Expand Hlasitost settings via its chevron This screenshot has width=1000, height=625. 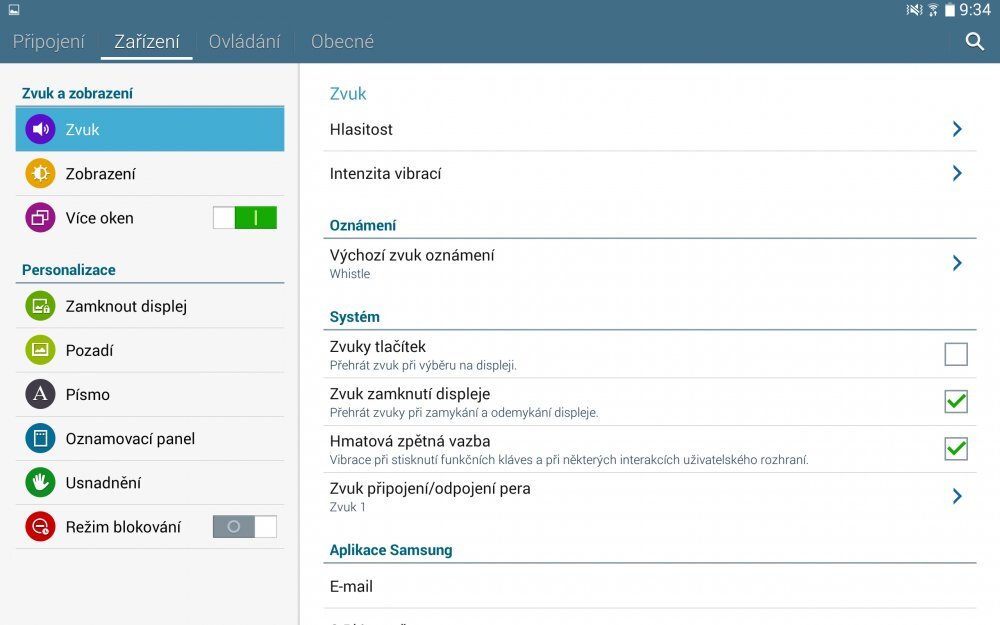click(956, 129)
